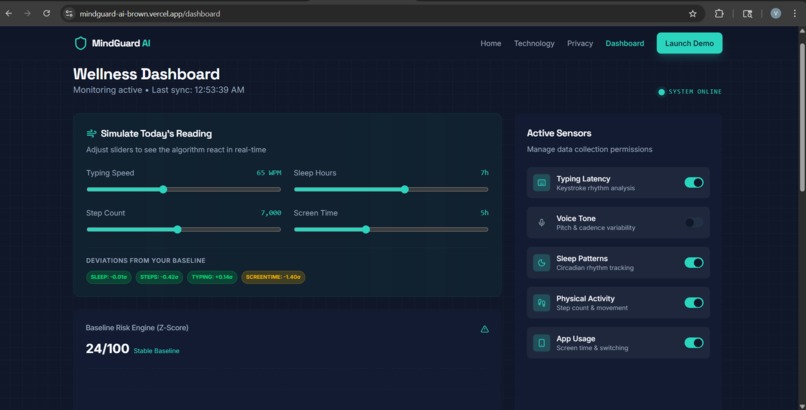
Task: Click the 7h sleep hours value
Action: (x=484, y=173)
